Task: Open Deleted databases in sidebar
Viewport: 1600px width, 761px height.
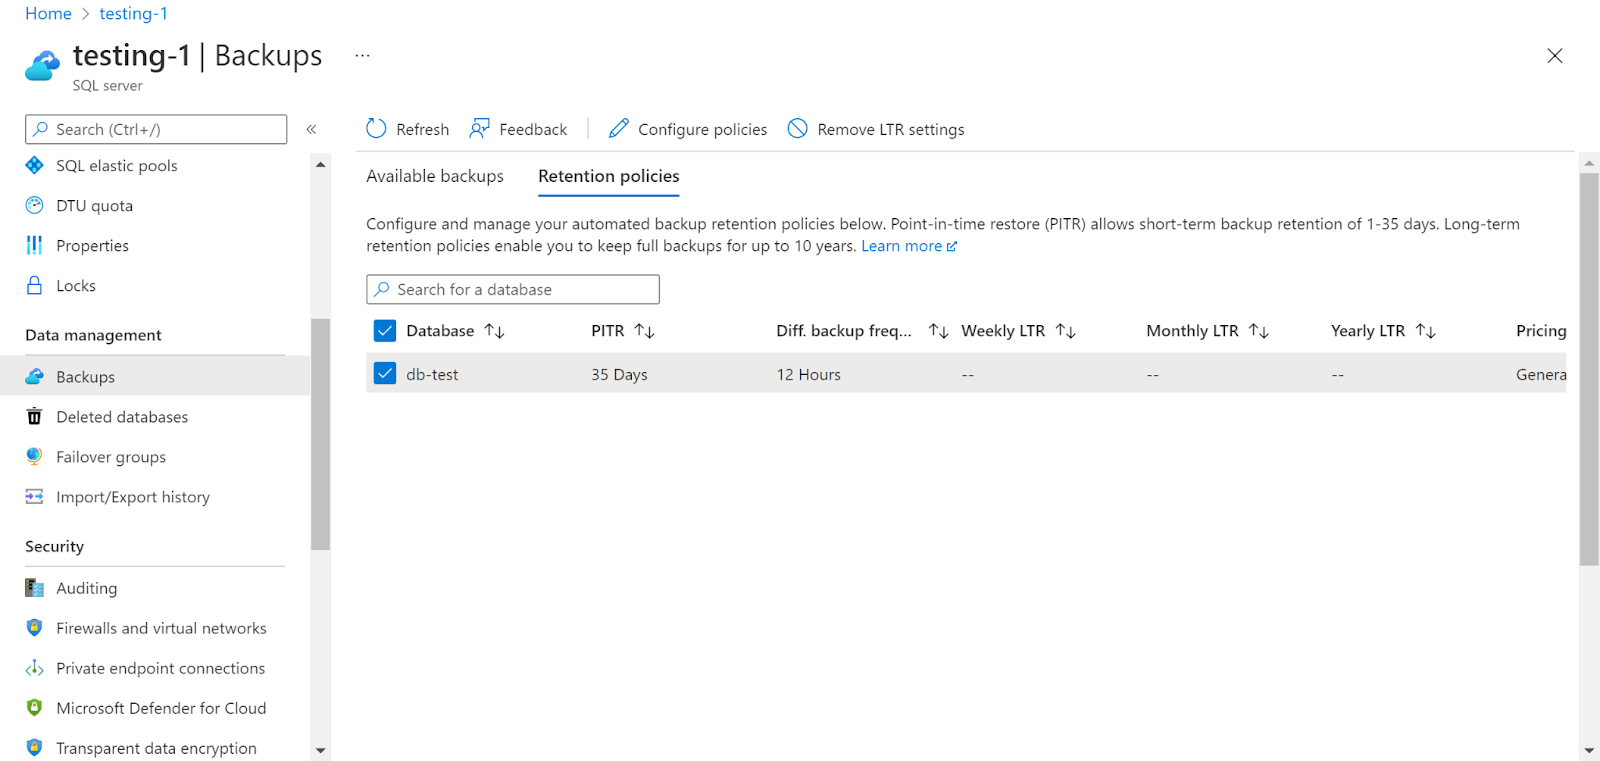Action: (x=122, y=417)
